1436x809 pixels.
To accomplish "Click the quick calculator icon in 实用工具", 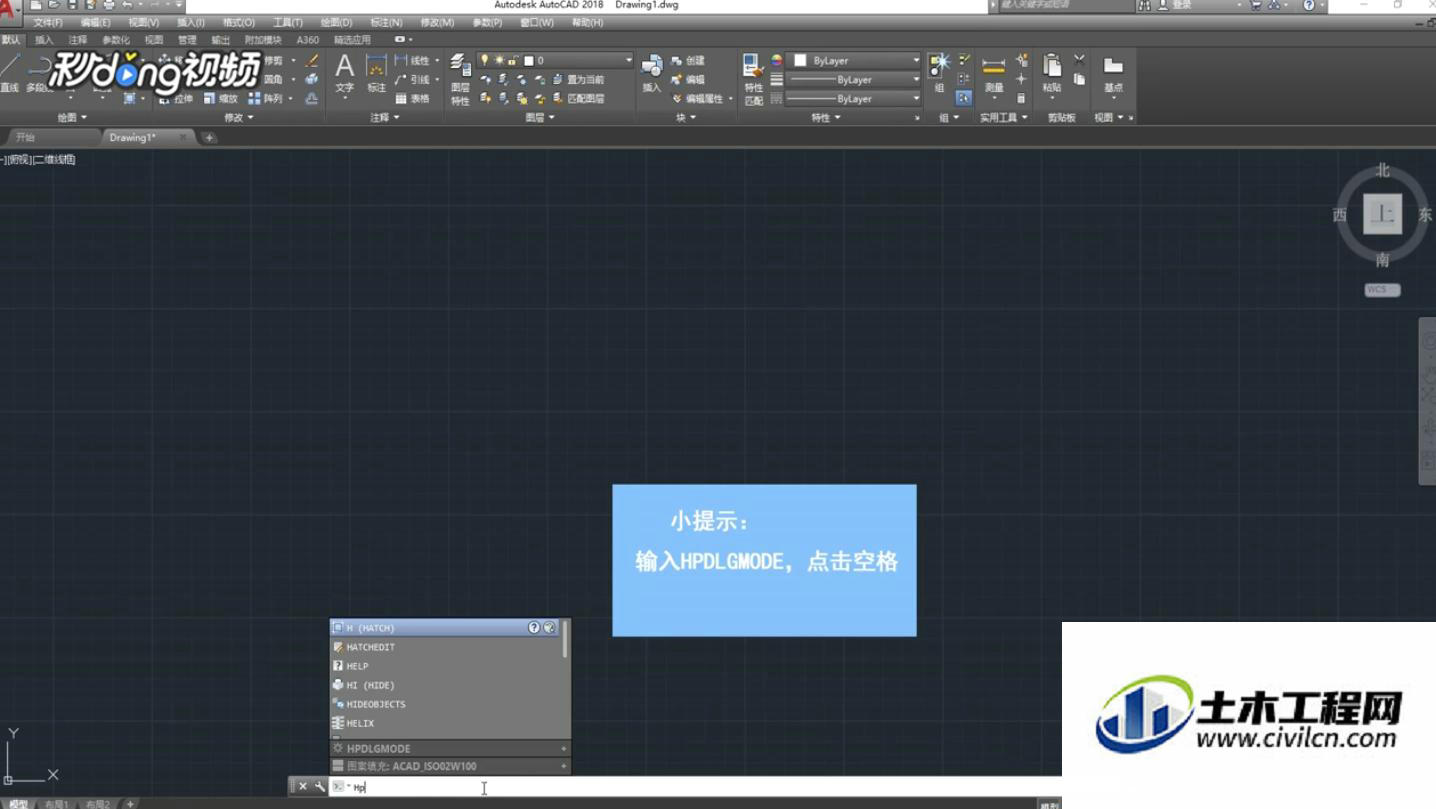I will (1021, 98).
